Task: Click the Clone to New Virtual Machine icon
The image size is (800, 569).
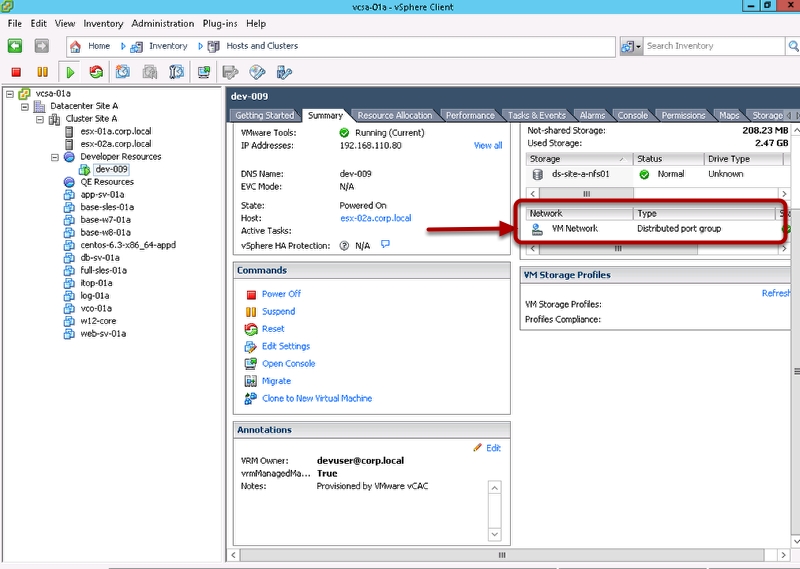Action: [x=251, y=399]
